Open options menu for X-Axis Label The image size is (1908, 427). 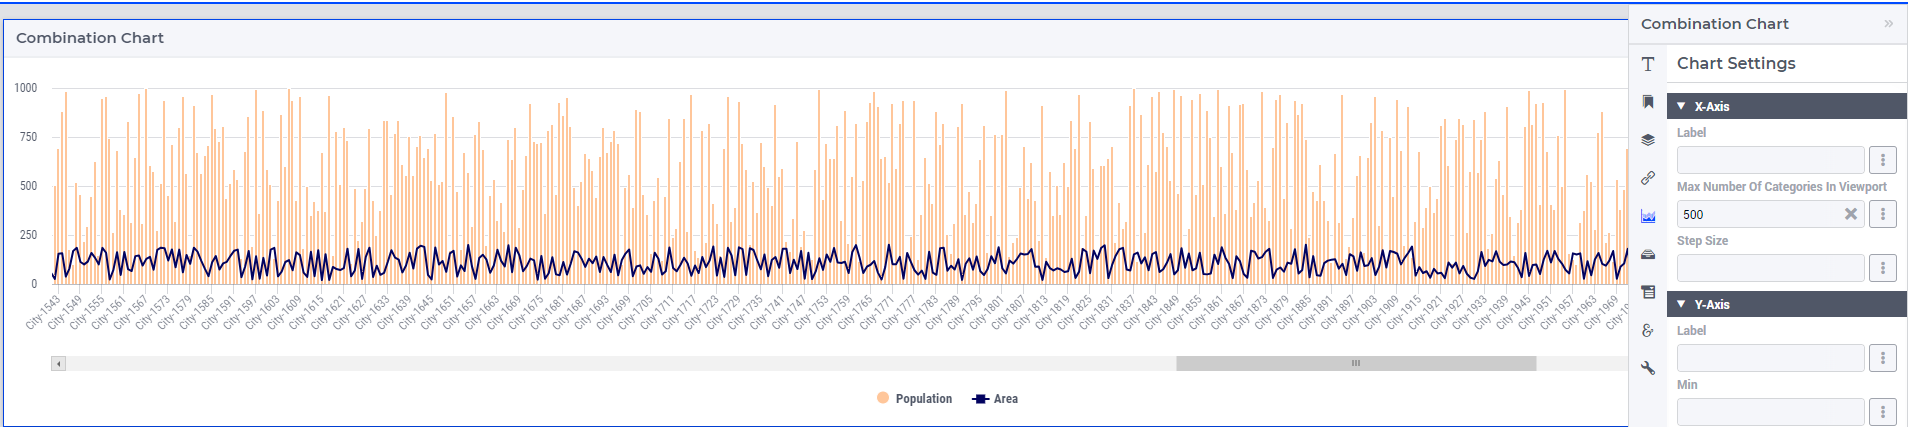coord(1883,160)
